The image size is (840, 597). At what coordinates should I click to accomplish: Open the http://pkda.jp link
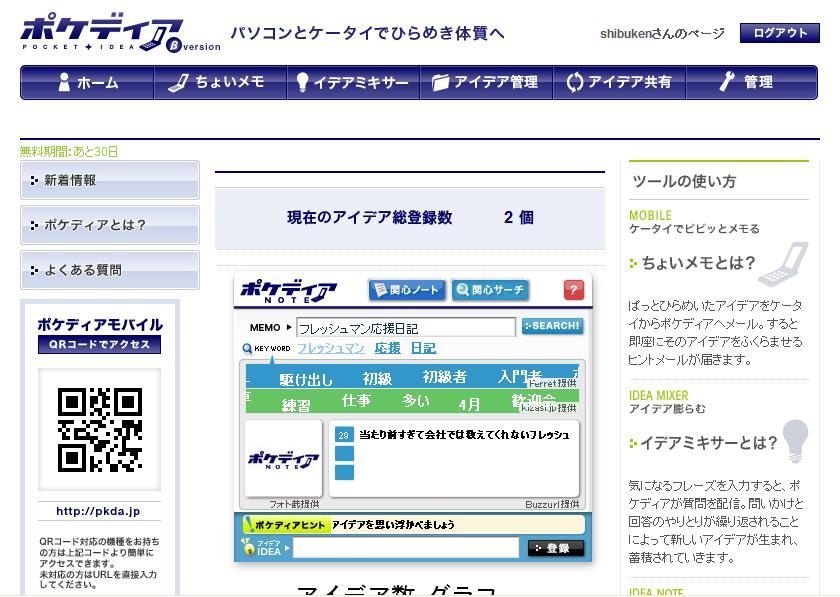coord(98,511)
